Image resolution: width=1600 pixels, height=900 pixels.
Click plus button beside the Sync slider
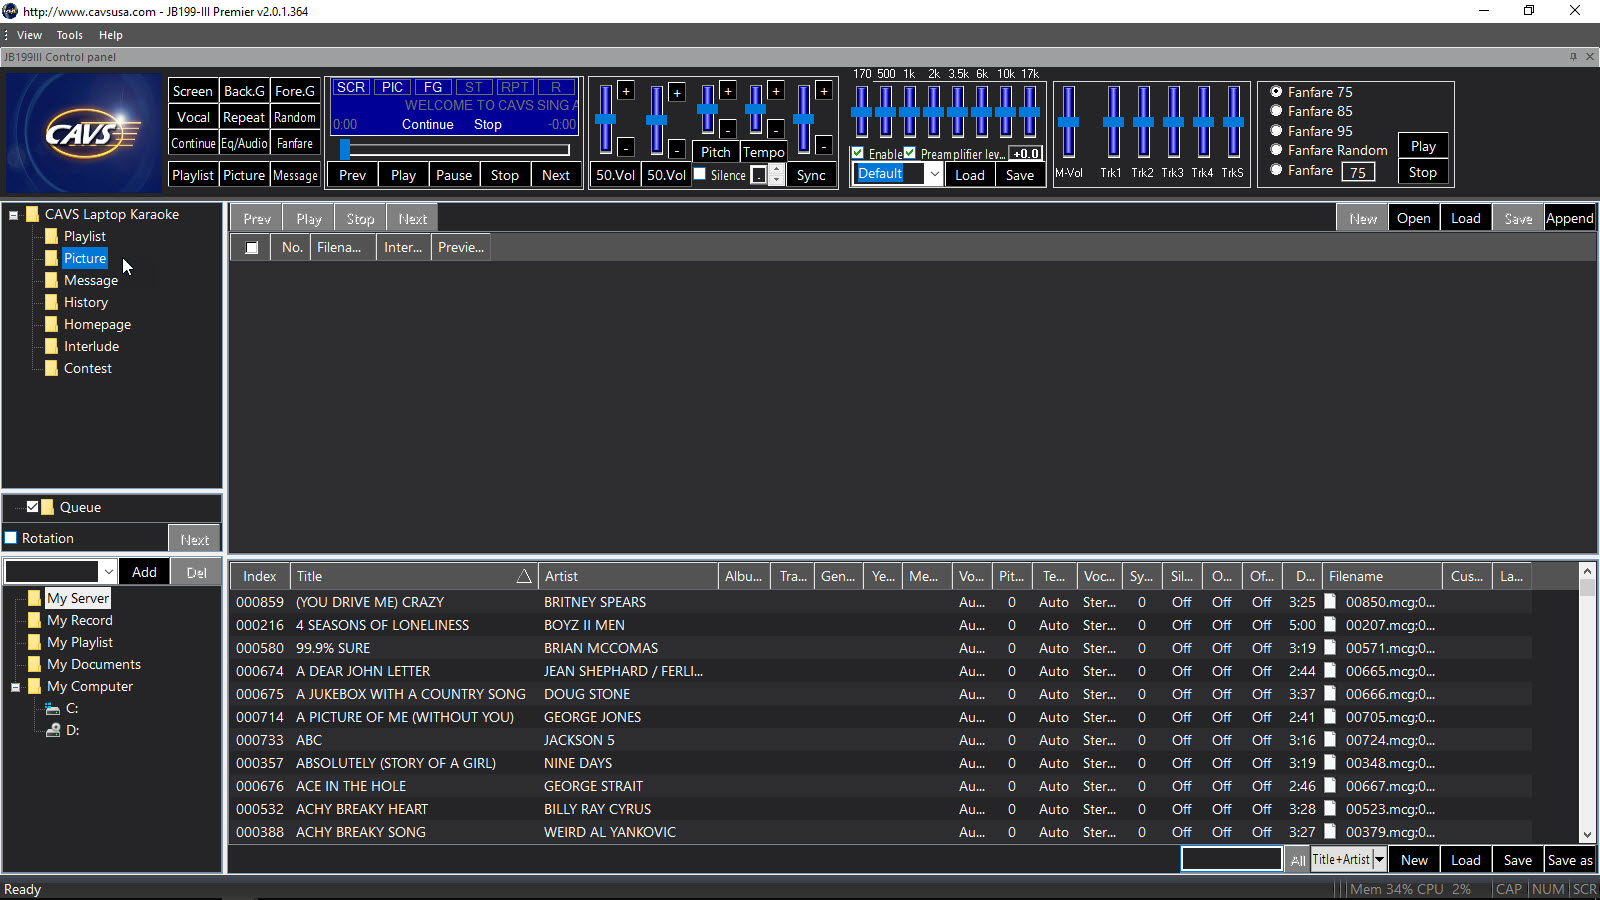tap(824, 91)
